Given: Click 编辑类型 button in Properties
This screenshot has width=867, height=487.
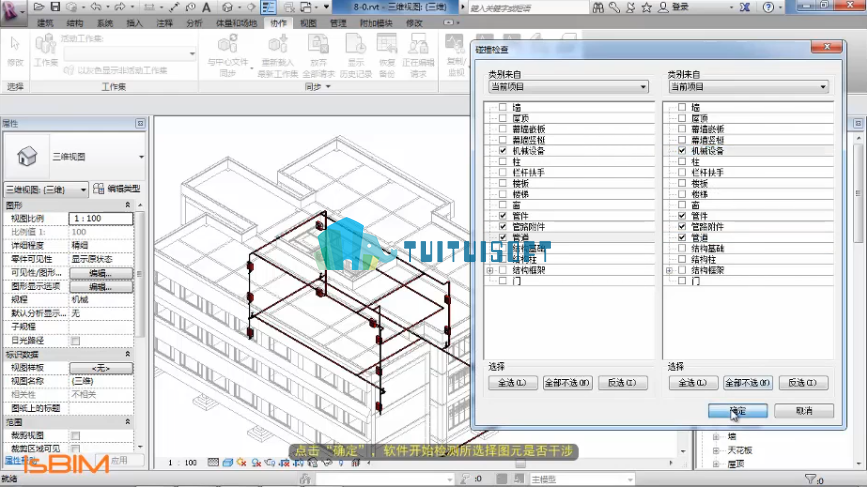Looking at the screenshot, I should point(117,189).
